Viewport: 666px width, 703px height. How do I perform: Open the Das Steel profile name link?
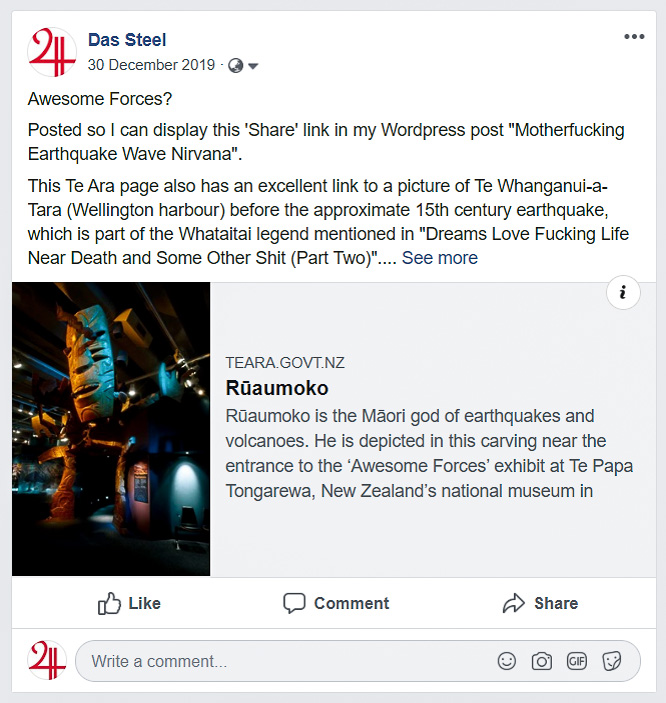click(127, 40)
